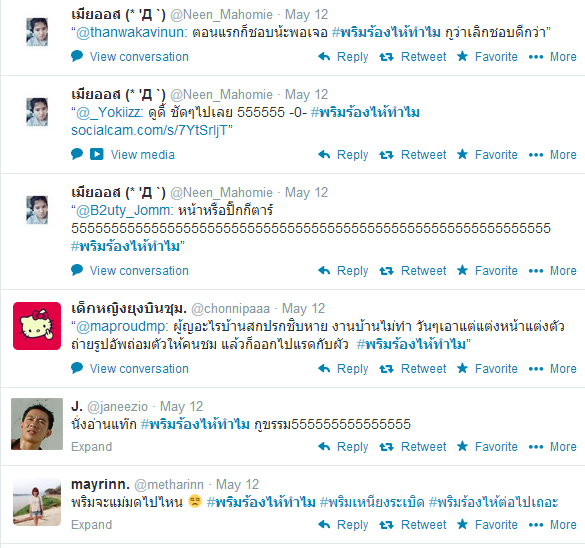The width and height of the screenshot is (585, 548).
Task: Open the @maproudmp mention link
Action: [122, 326]
